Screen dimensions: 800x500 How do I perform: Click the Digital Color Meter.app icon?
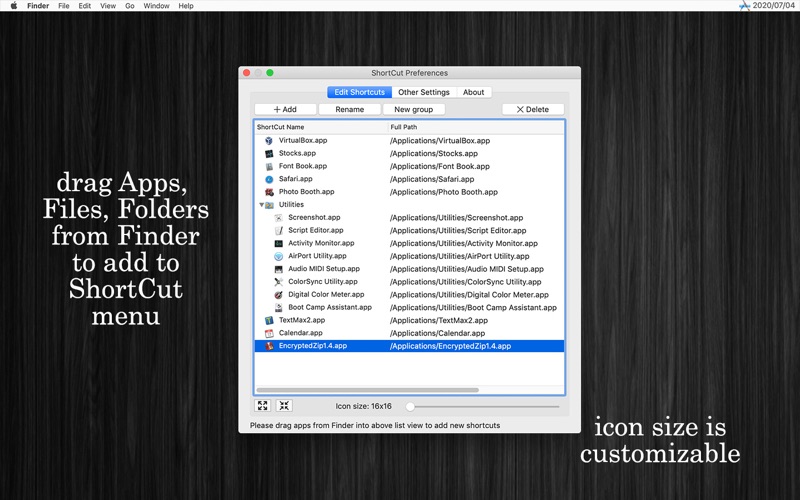pos(279,294)
